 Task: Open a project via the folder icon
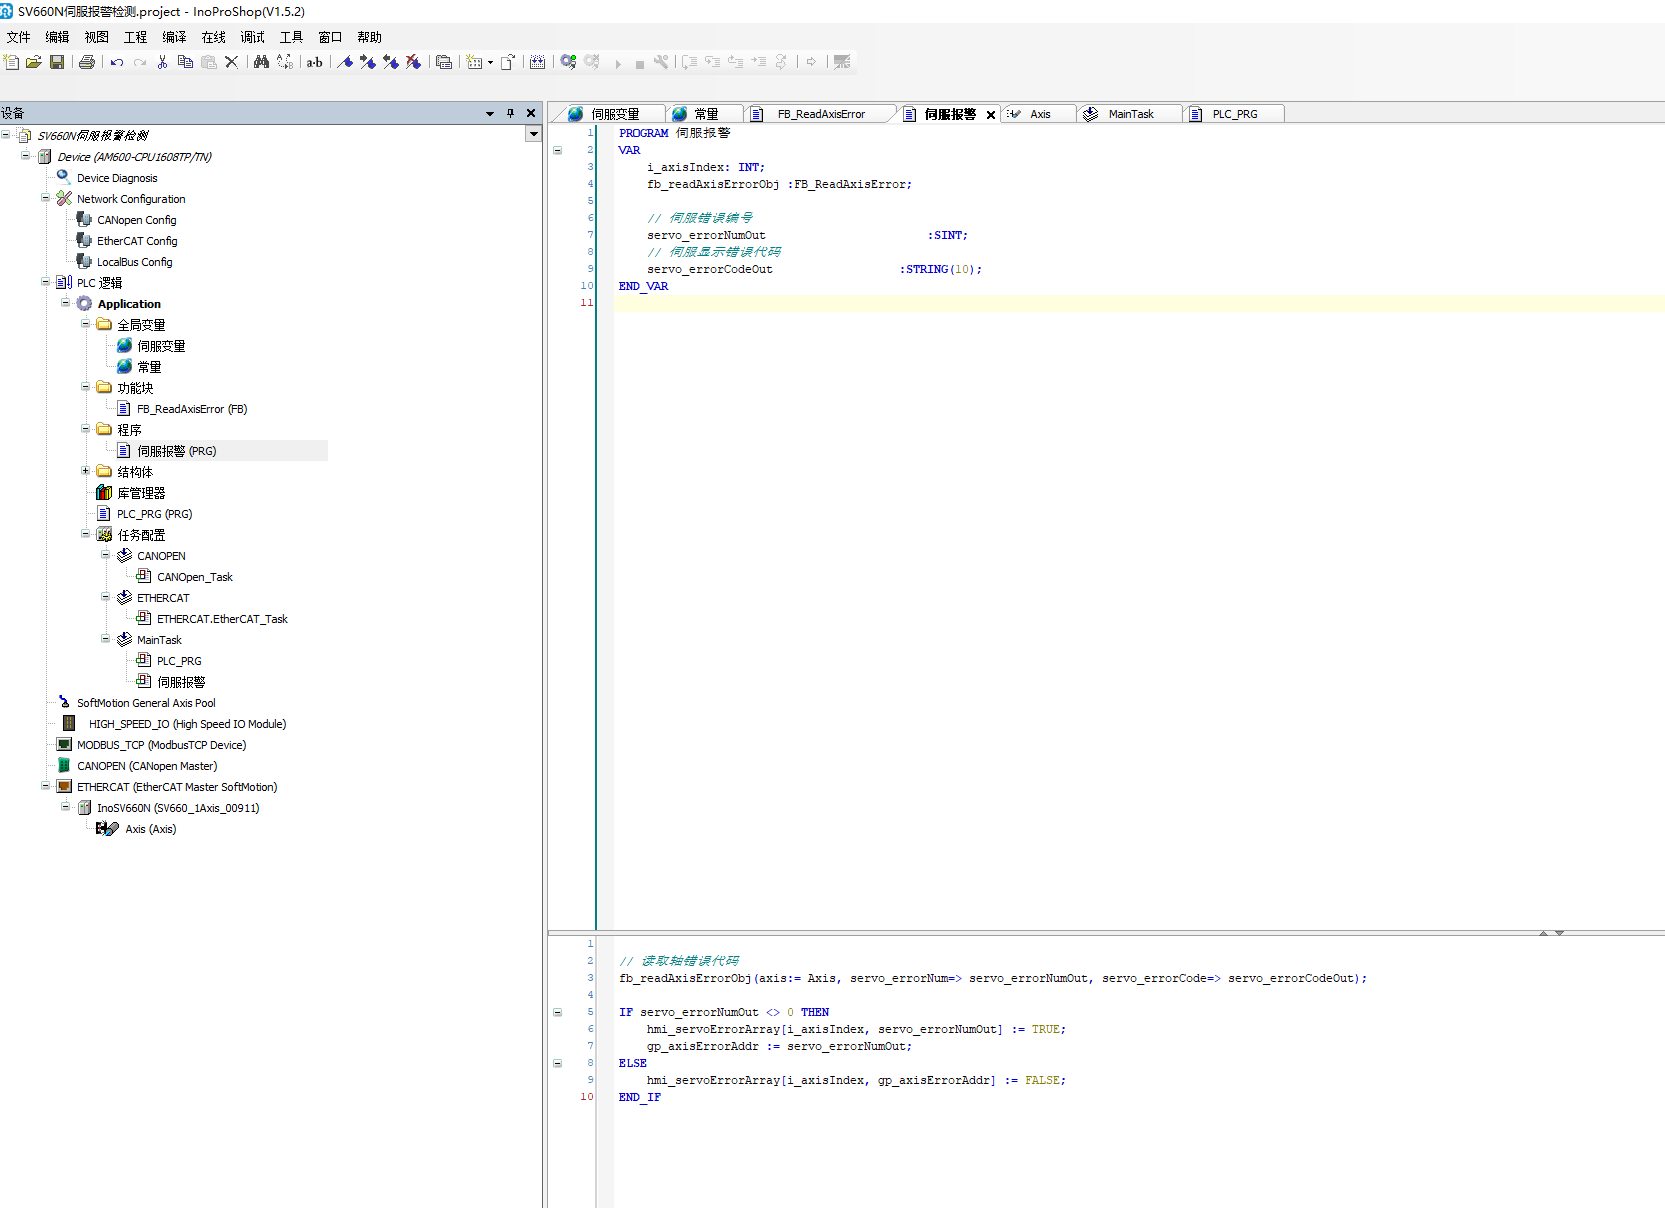[34, 62]
